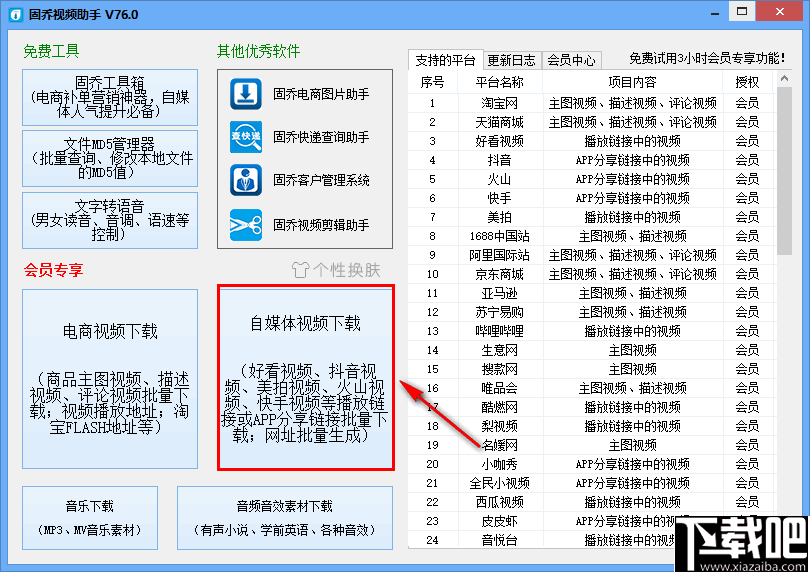Select the 美拍 row
The width and height of the screenshot is (810, 572).
coord(592,217)
